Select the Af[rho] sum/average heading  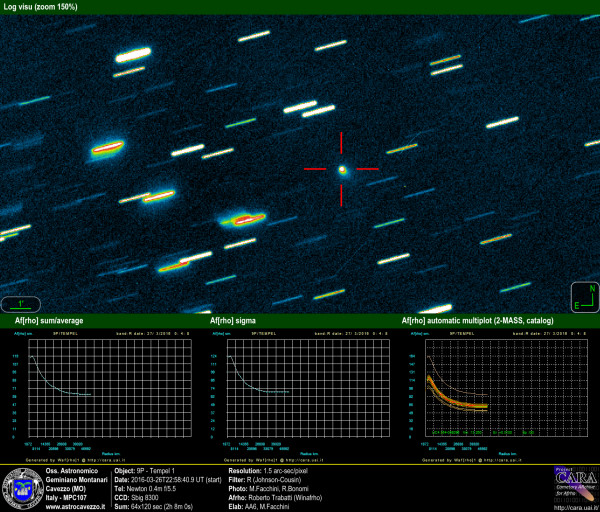[48, 321]
